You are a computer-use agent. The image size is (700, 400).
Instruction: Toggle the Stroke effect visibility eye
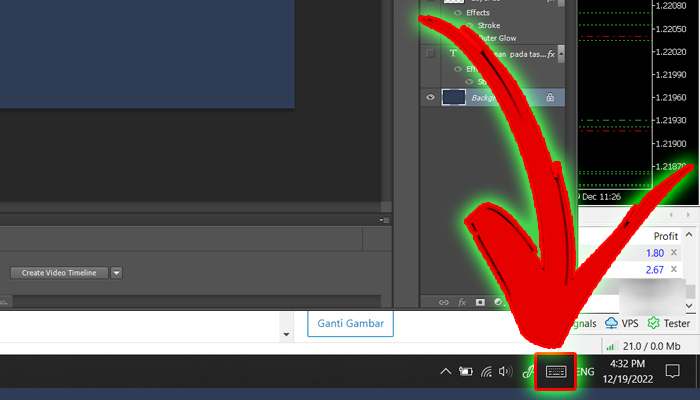(469, 25)
